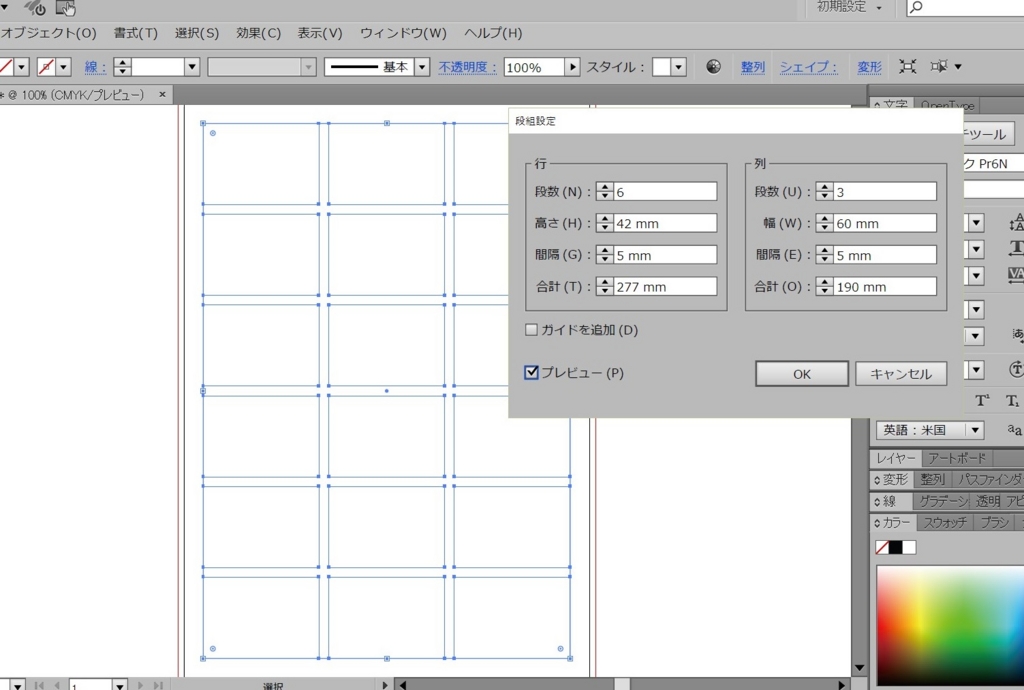The width and height of the screenshot is (1024, 690).
Task: Click the select similar objects icon
Action: 940,67
